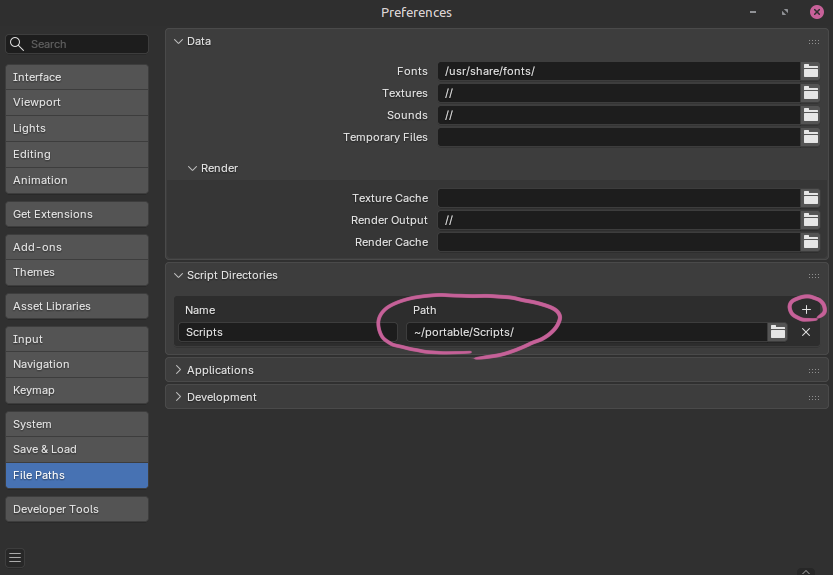
Task: Open folder browser for Fonts path
Action: 810,71
